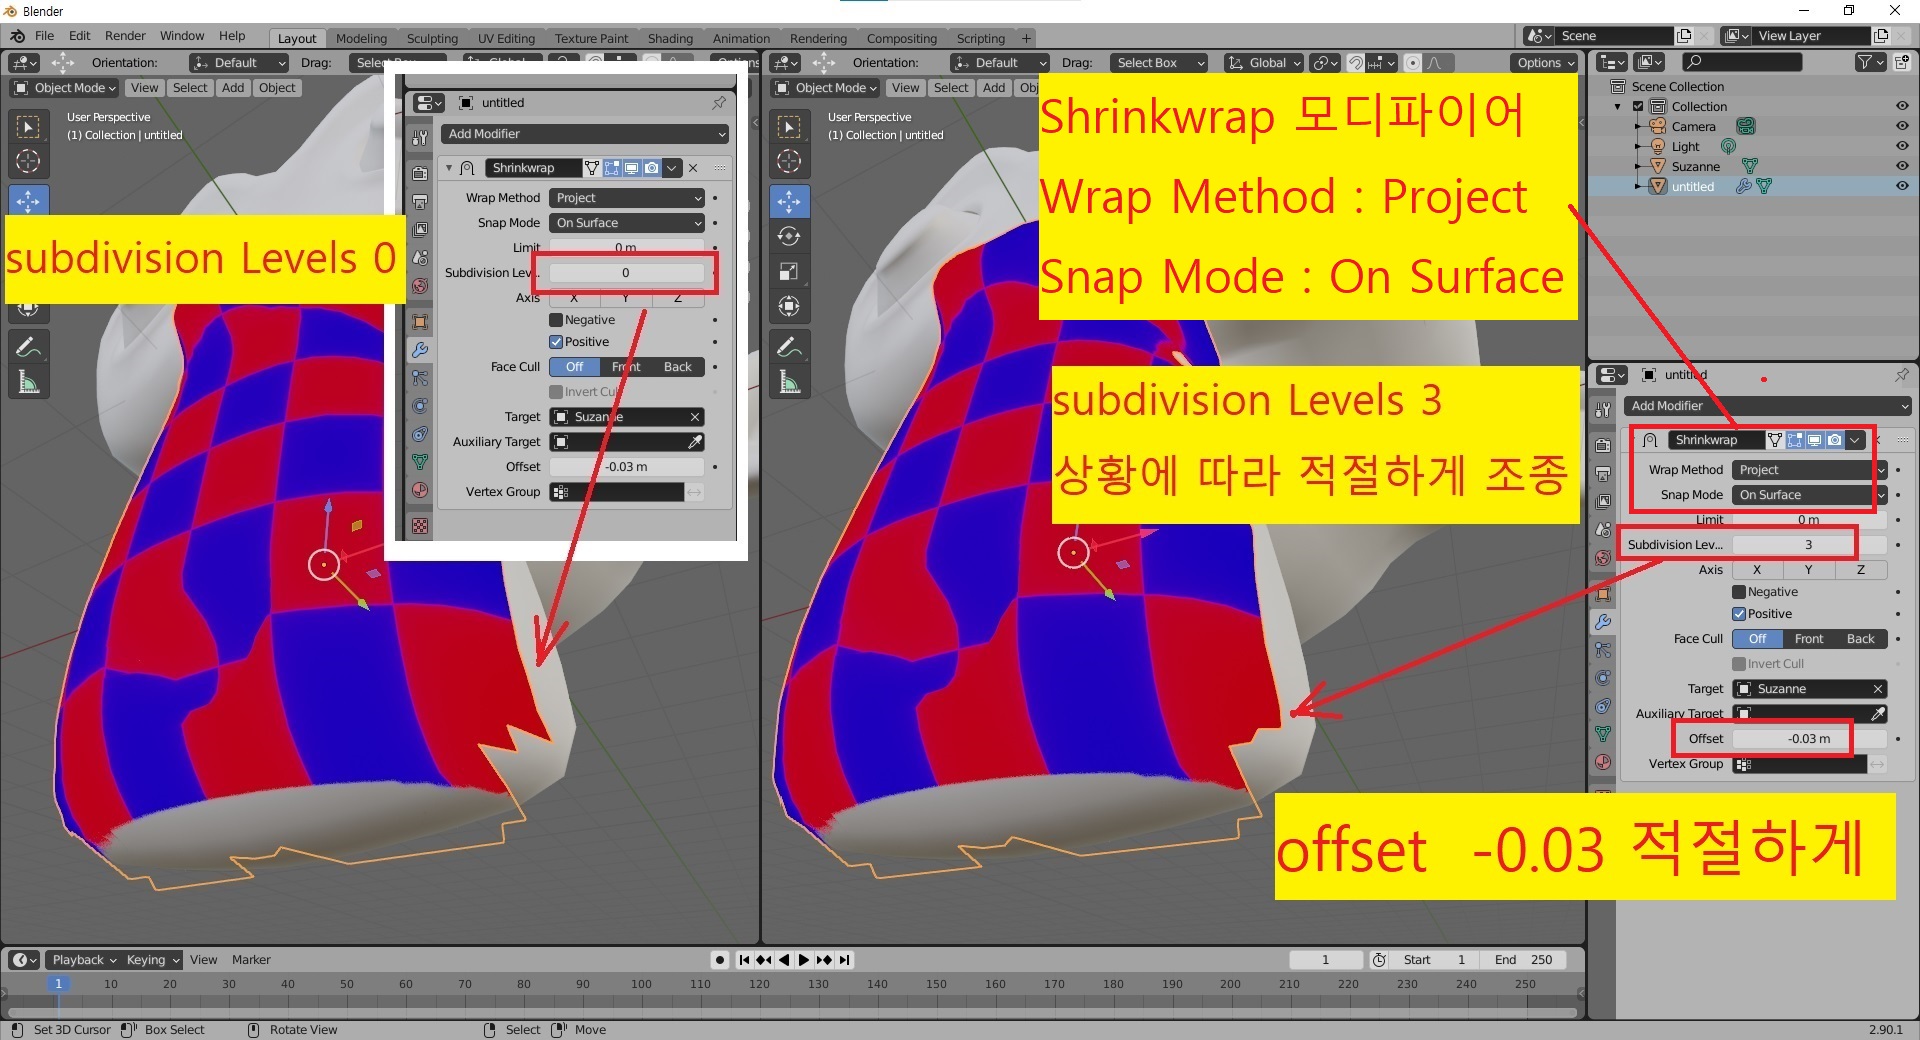Screen dimensions: 1920x1040
Task: Open World properties tab in right Properties editor
Action: tap(1603, 558)
